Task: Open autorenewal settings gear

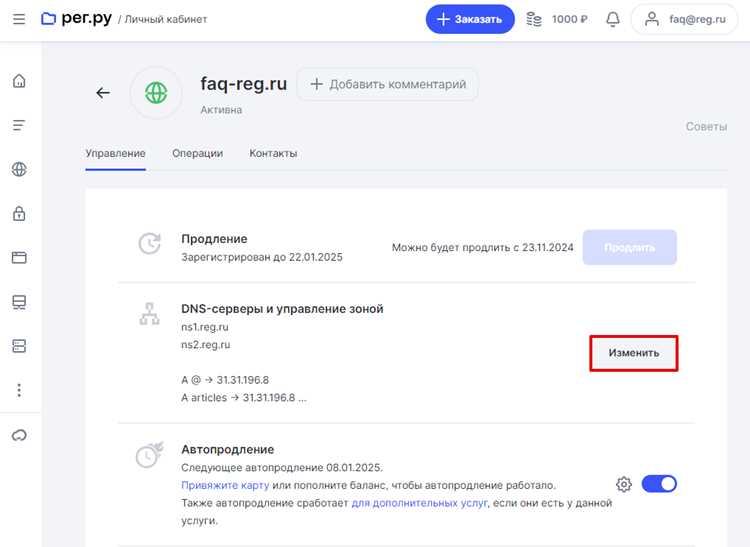Action: 624,484
